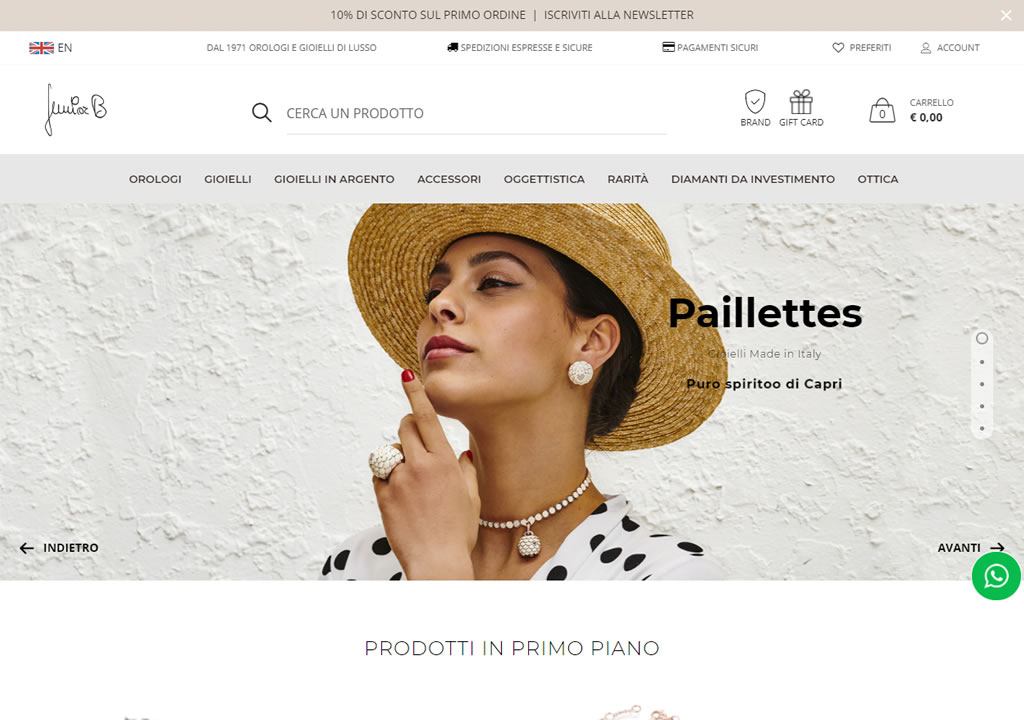Go to previous slide with Indietro
The width and height of the screenshot is (1024, 720).
coord(59,548)
